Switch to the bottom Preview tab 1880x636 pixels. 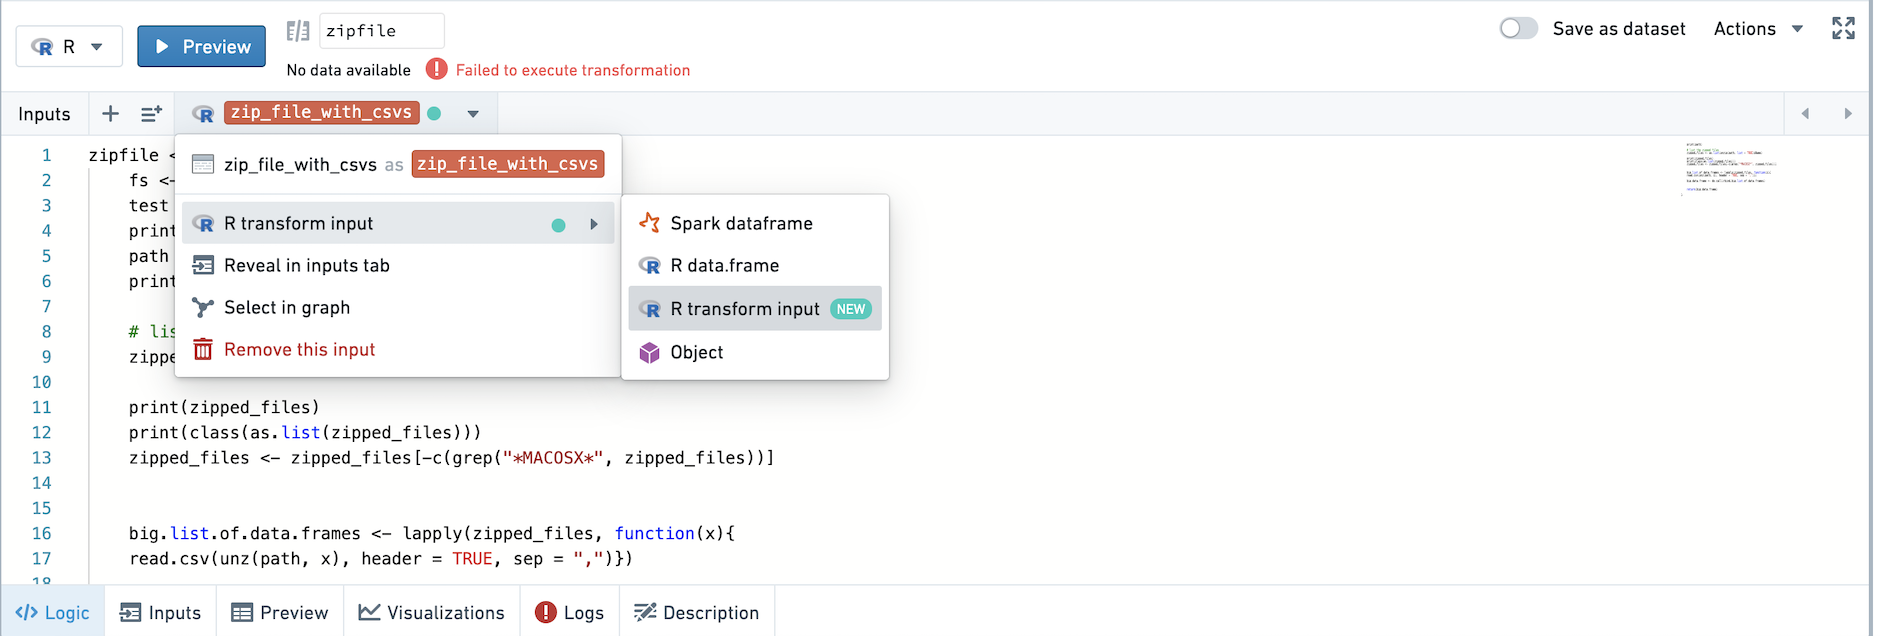(x=280, y=612)
